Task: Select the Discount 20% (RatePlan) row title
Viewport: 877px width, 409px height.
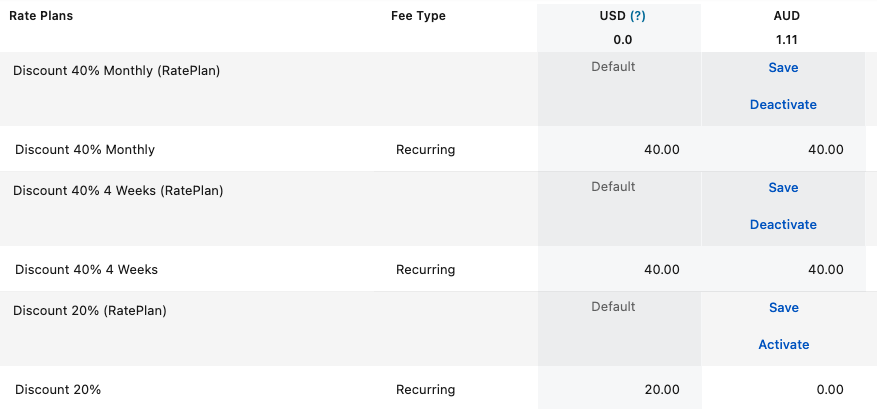Action: pyautogui.click(x=90, y=311)
